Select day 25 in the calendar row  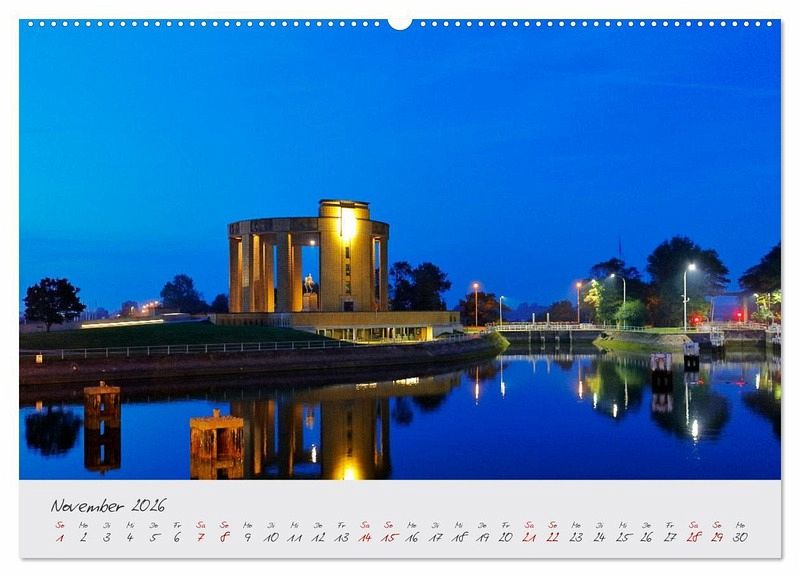pos(623,537)
